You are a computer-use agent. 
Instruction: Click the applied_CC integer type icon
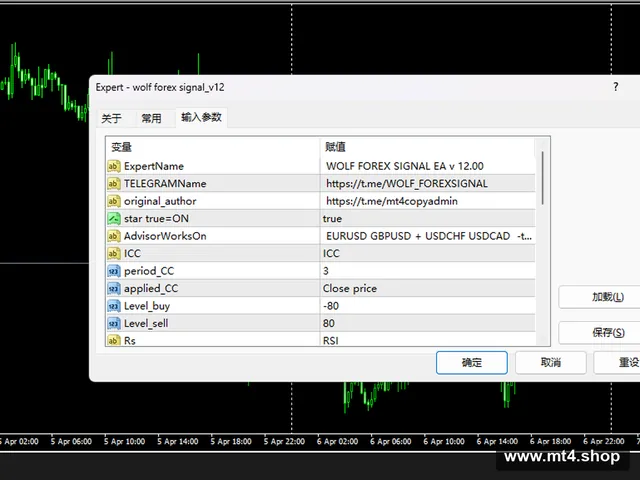(x=114, y=289)
